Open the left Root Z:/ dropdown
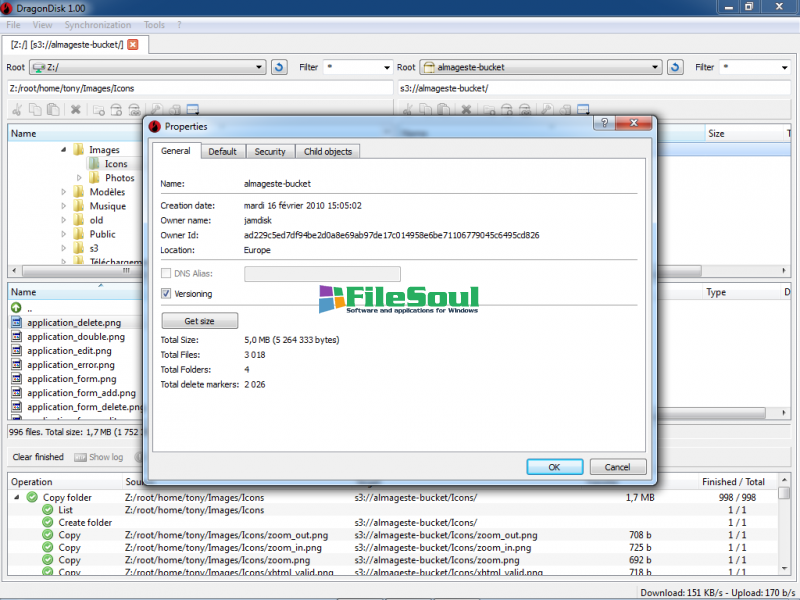Viewport: 800px width, 600px height. click(x=255, y=67)
